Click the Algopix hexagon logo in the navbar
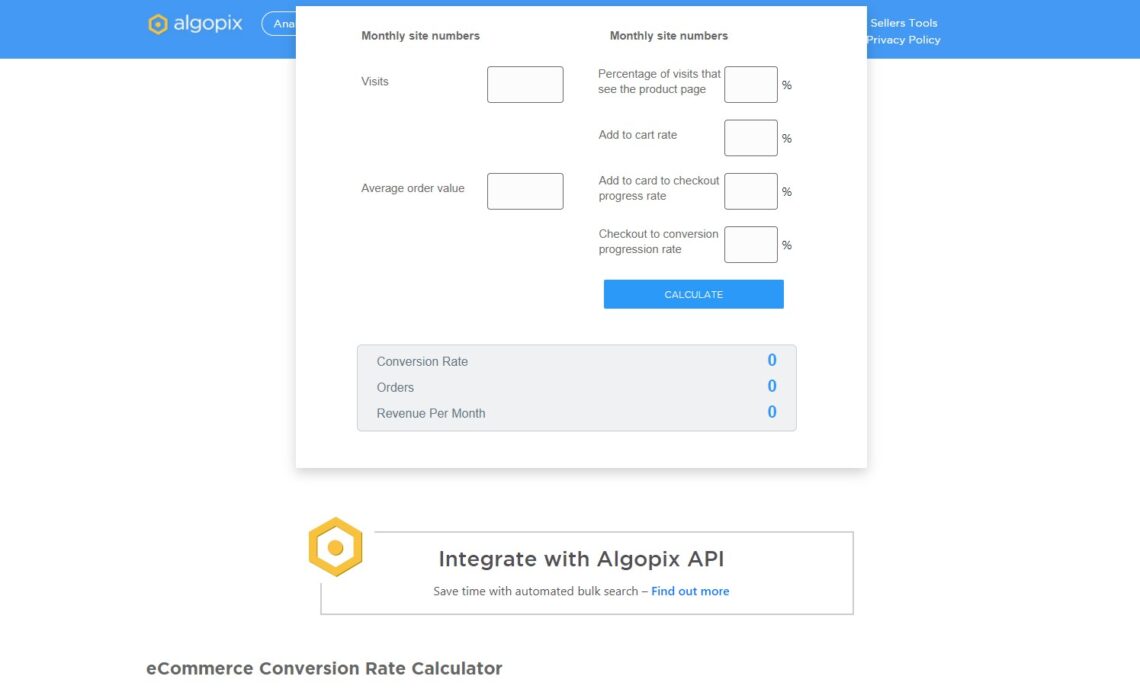The image size is (1140, 689). [x=156, y=24]
